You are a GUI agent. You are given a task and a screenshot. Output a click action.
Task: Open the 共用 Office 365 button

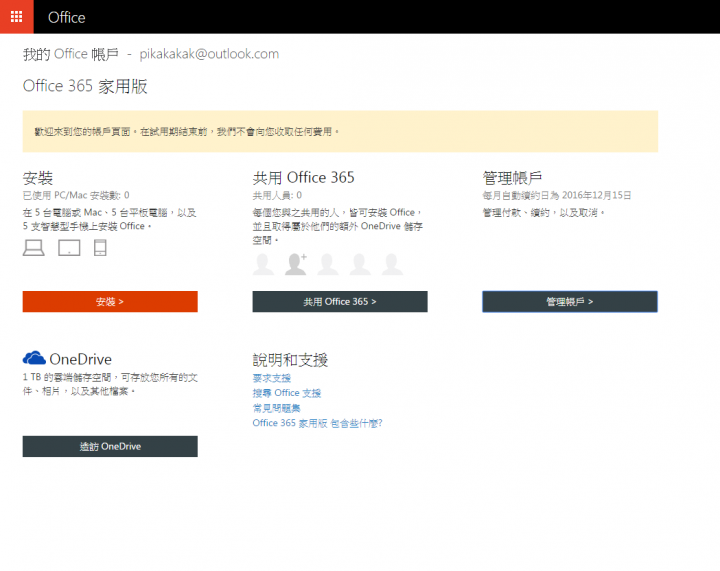tap(340, 302)
